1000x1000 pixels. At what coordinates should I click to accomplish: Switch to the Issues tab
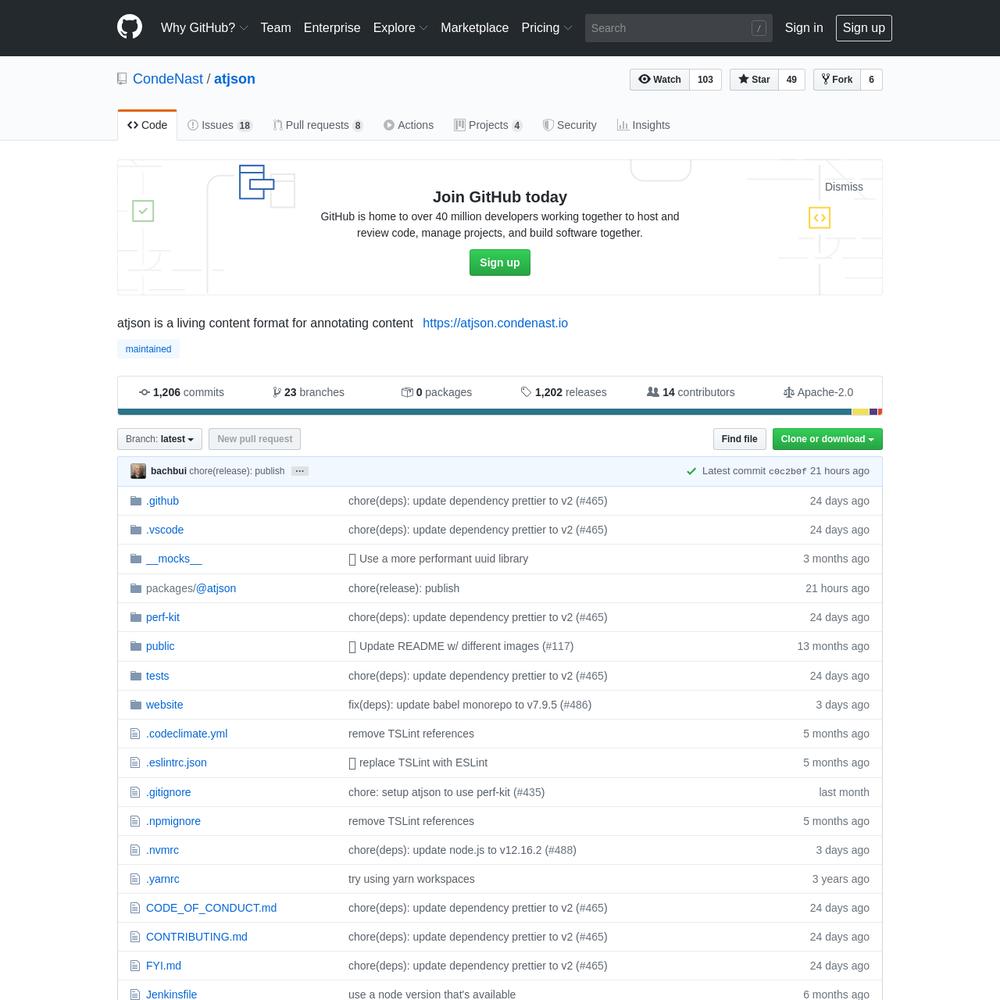click(219, 125)
